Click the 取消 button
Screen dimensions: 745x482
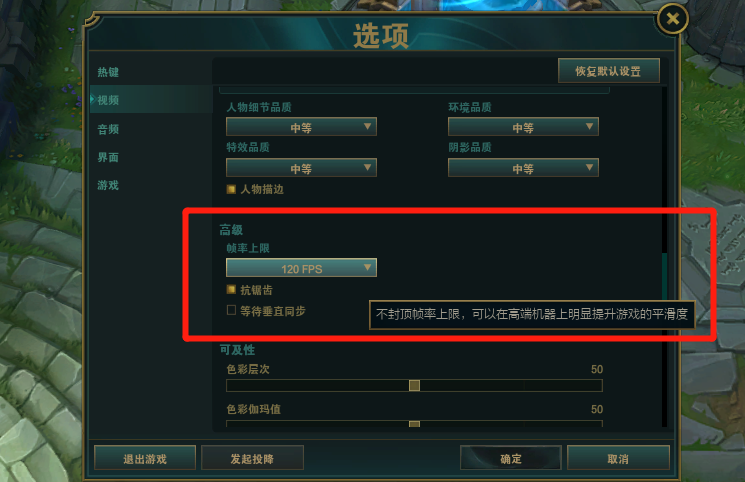(618, 458)
